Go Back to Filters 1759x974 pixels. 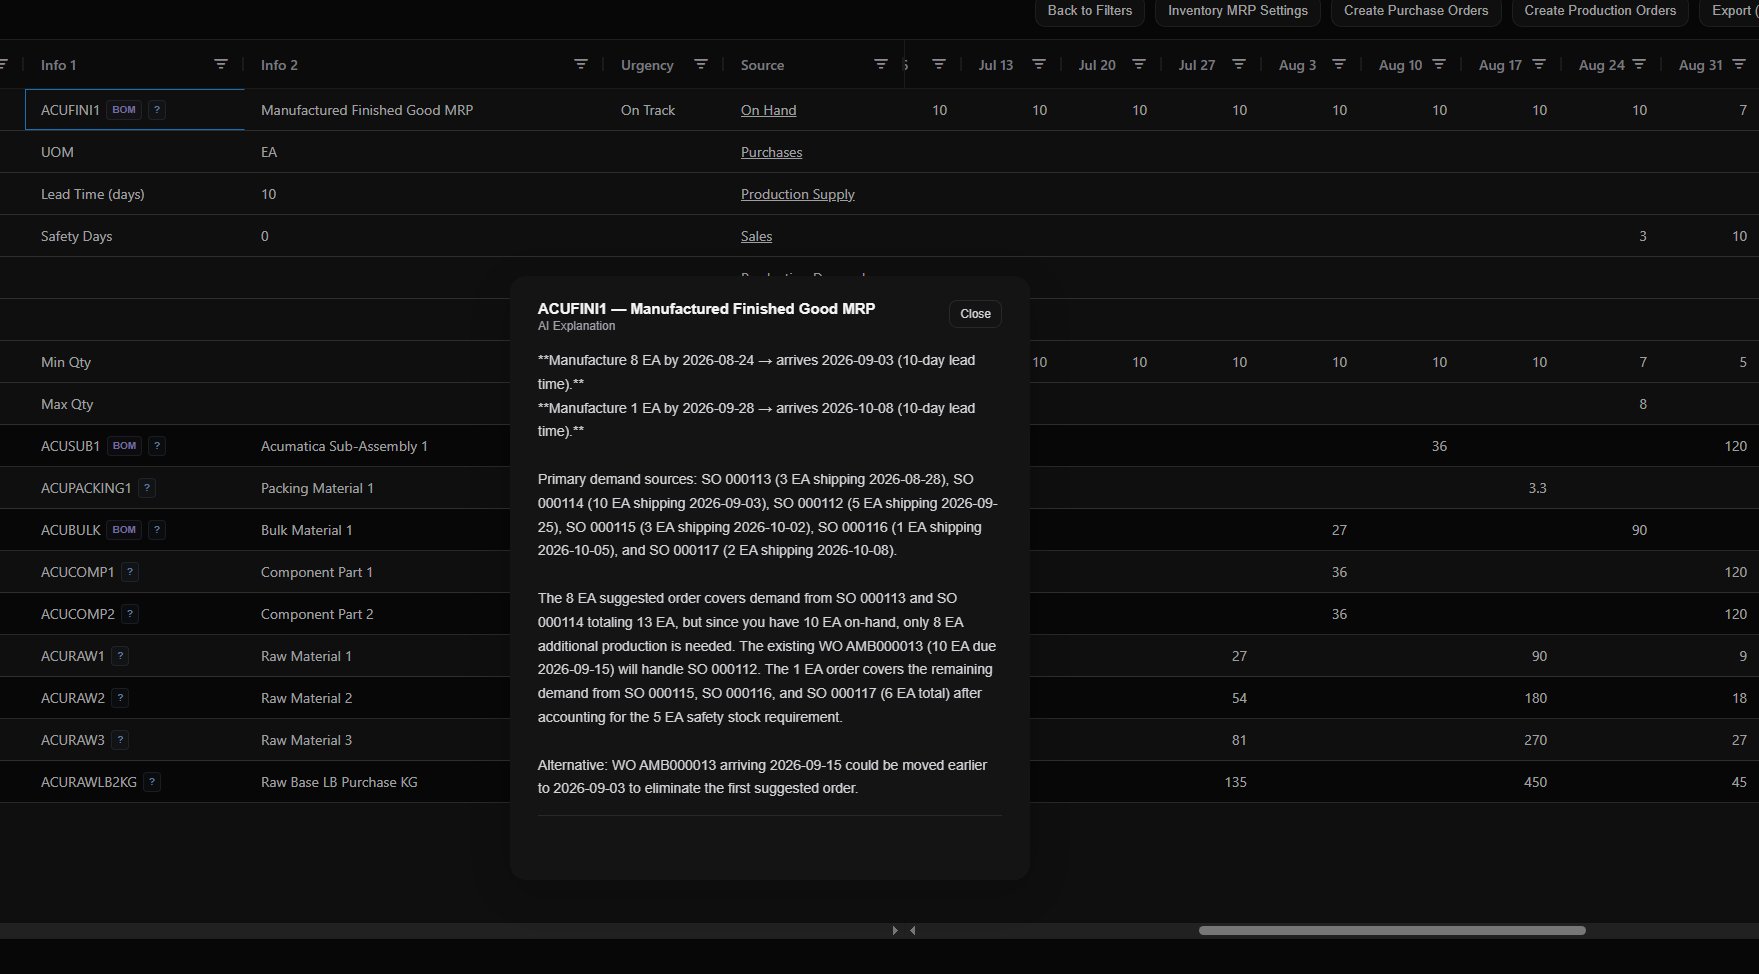coord(1090,11)
